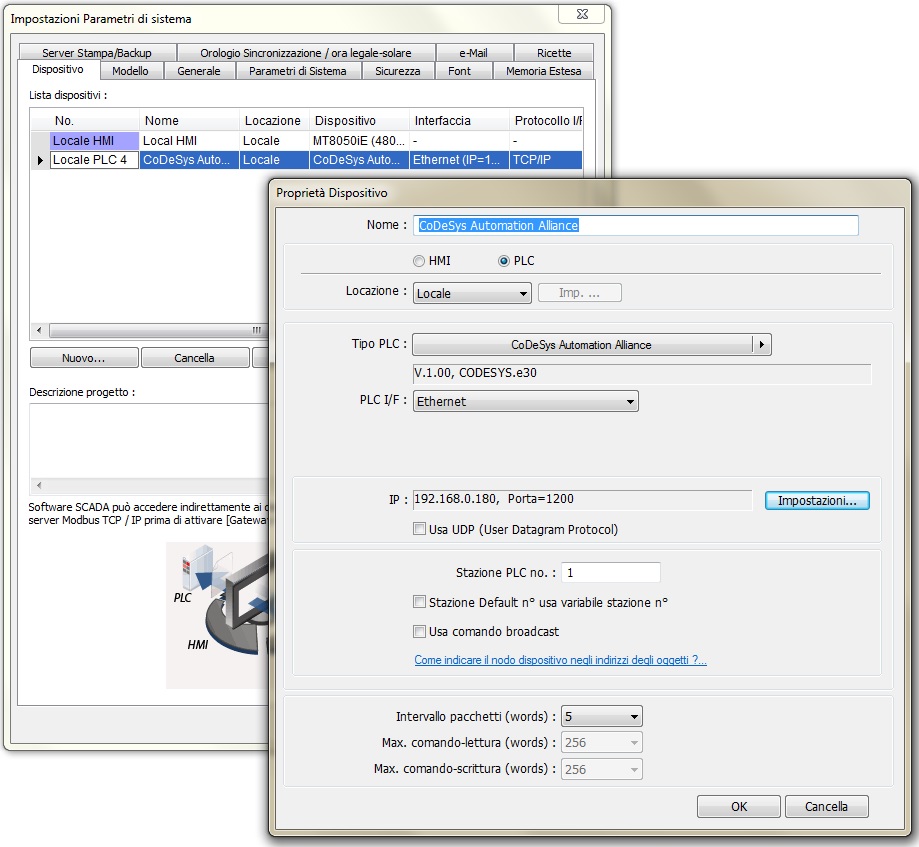Open the Memoria Estesa tab
Screen dimensions: 919x847
(543, 71)
